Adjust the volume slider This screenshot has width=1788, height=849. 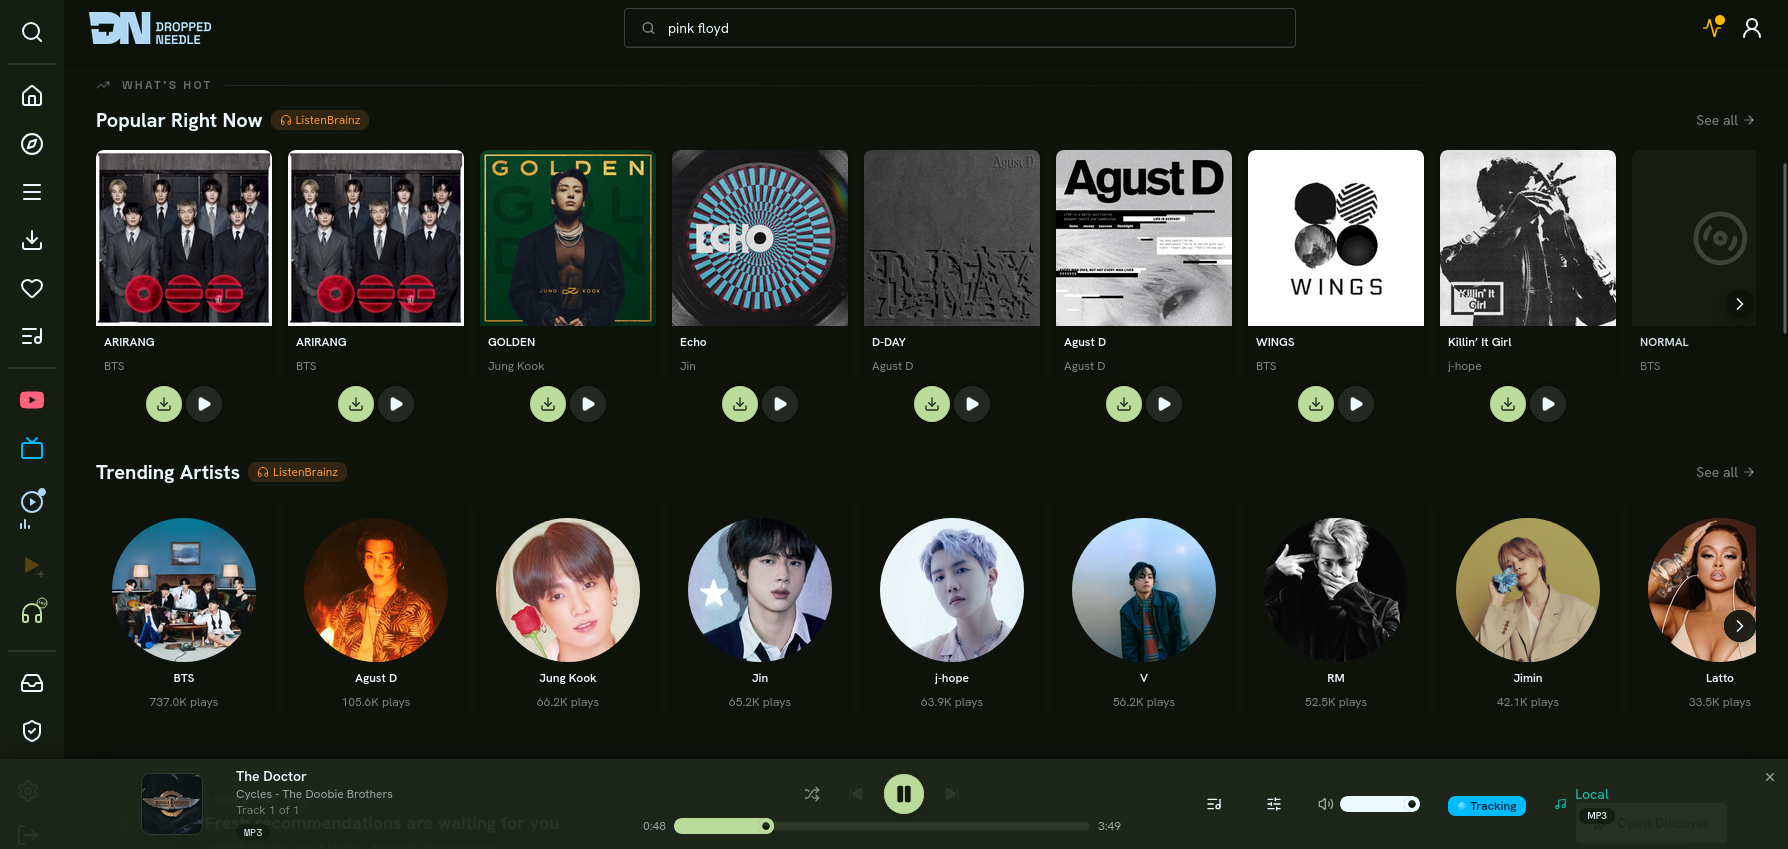(1380, 804)
